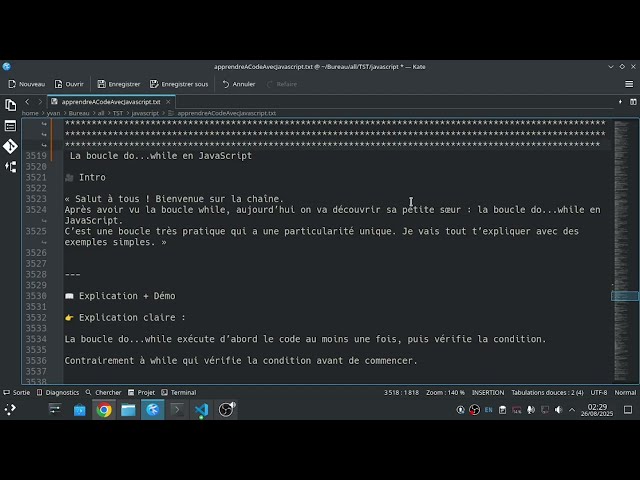This screenshot has height=480, width=640.
Task: Open the Documents sidebar panel icon
Action: point(10,105)
